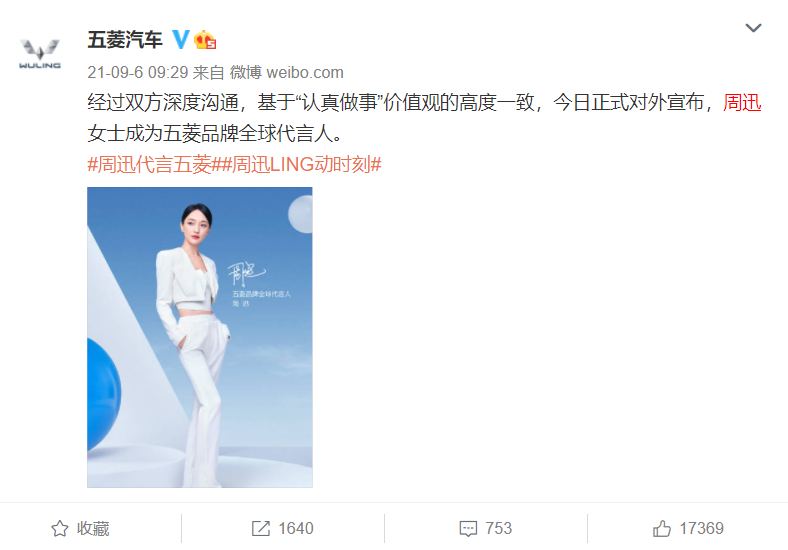This screenshot has height=550, width=788.
Task: Click the post timestamp 21-09-6 09:29
Action: click(138, 72)
